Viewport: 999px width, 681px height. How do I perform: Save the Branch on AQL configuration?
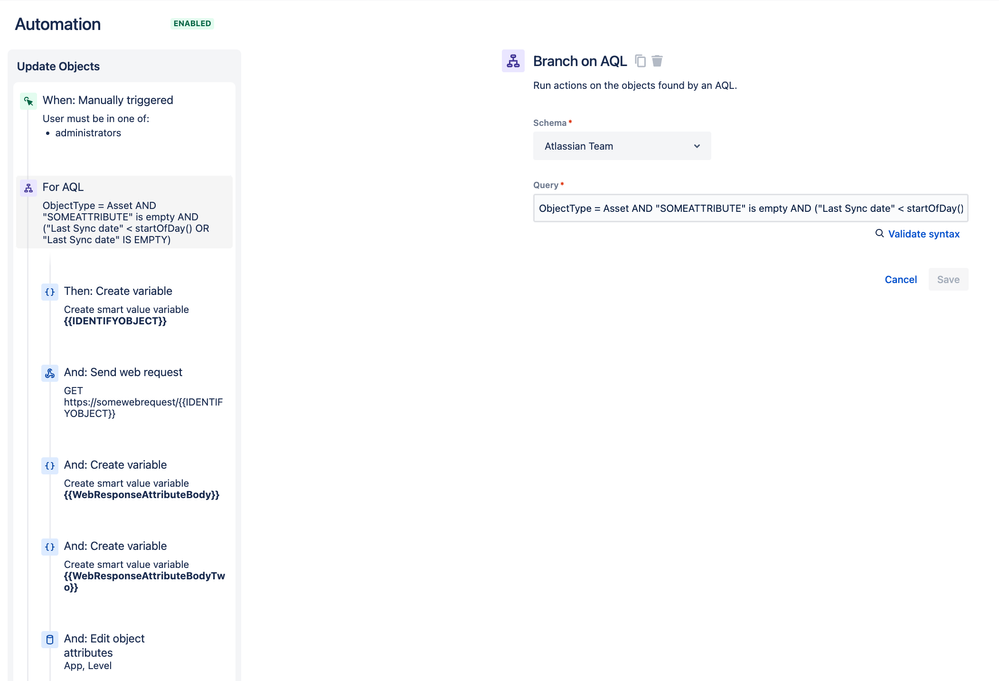947,279
